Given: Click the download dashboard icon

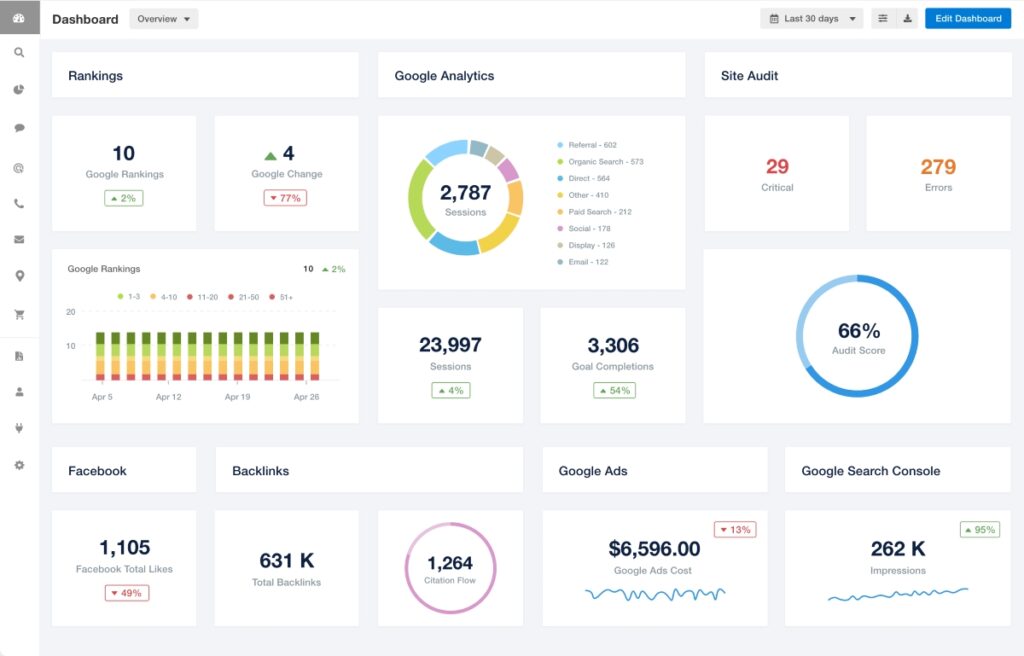Looking at the screenshot, I should pos(907,18).
